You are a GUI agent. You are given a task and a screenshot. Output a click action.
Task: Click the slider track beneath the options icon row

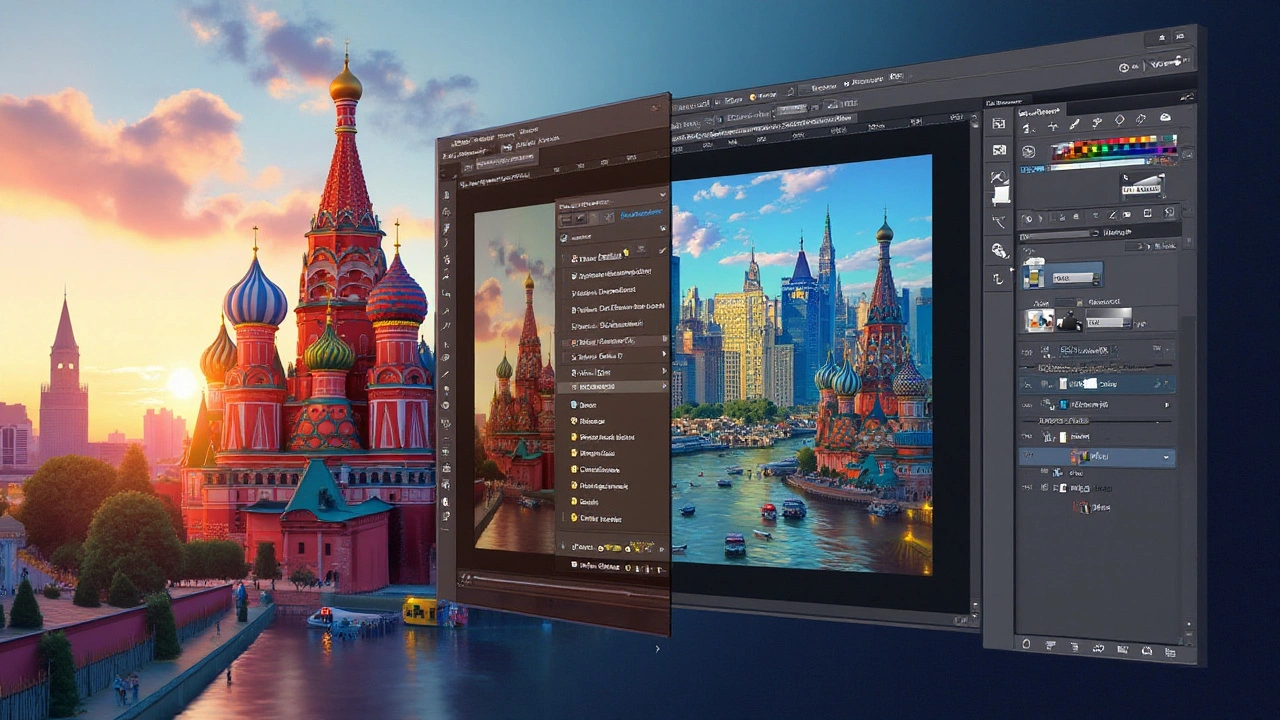1060,233
